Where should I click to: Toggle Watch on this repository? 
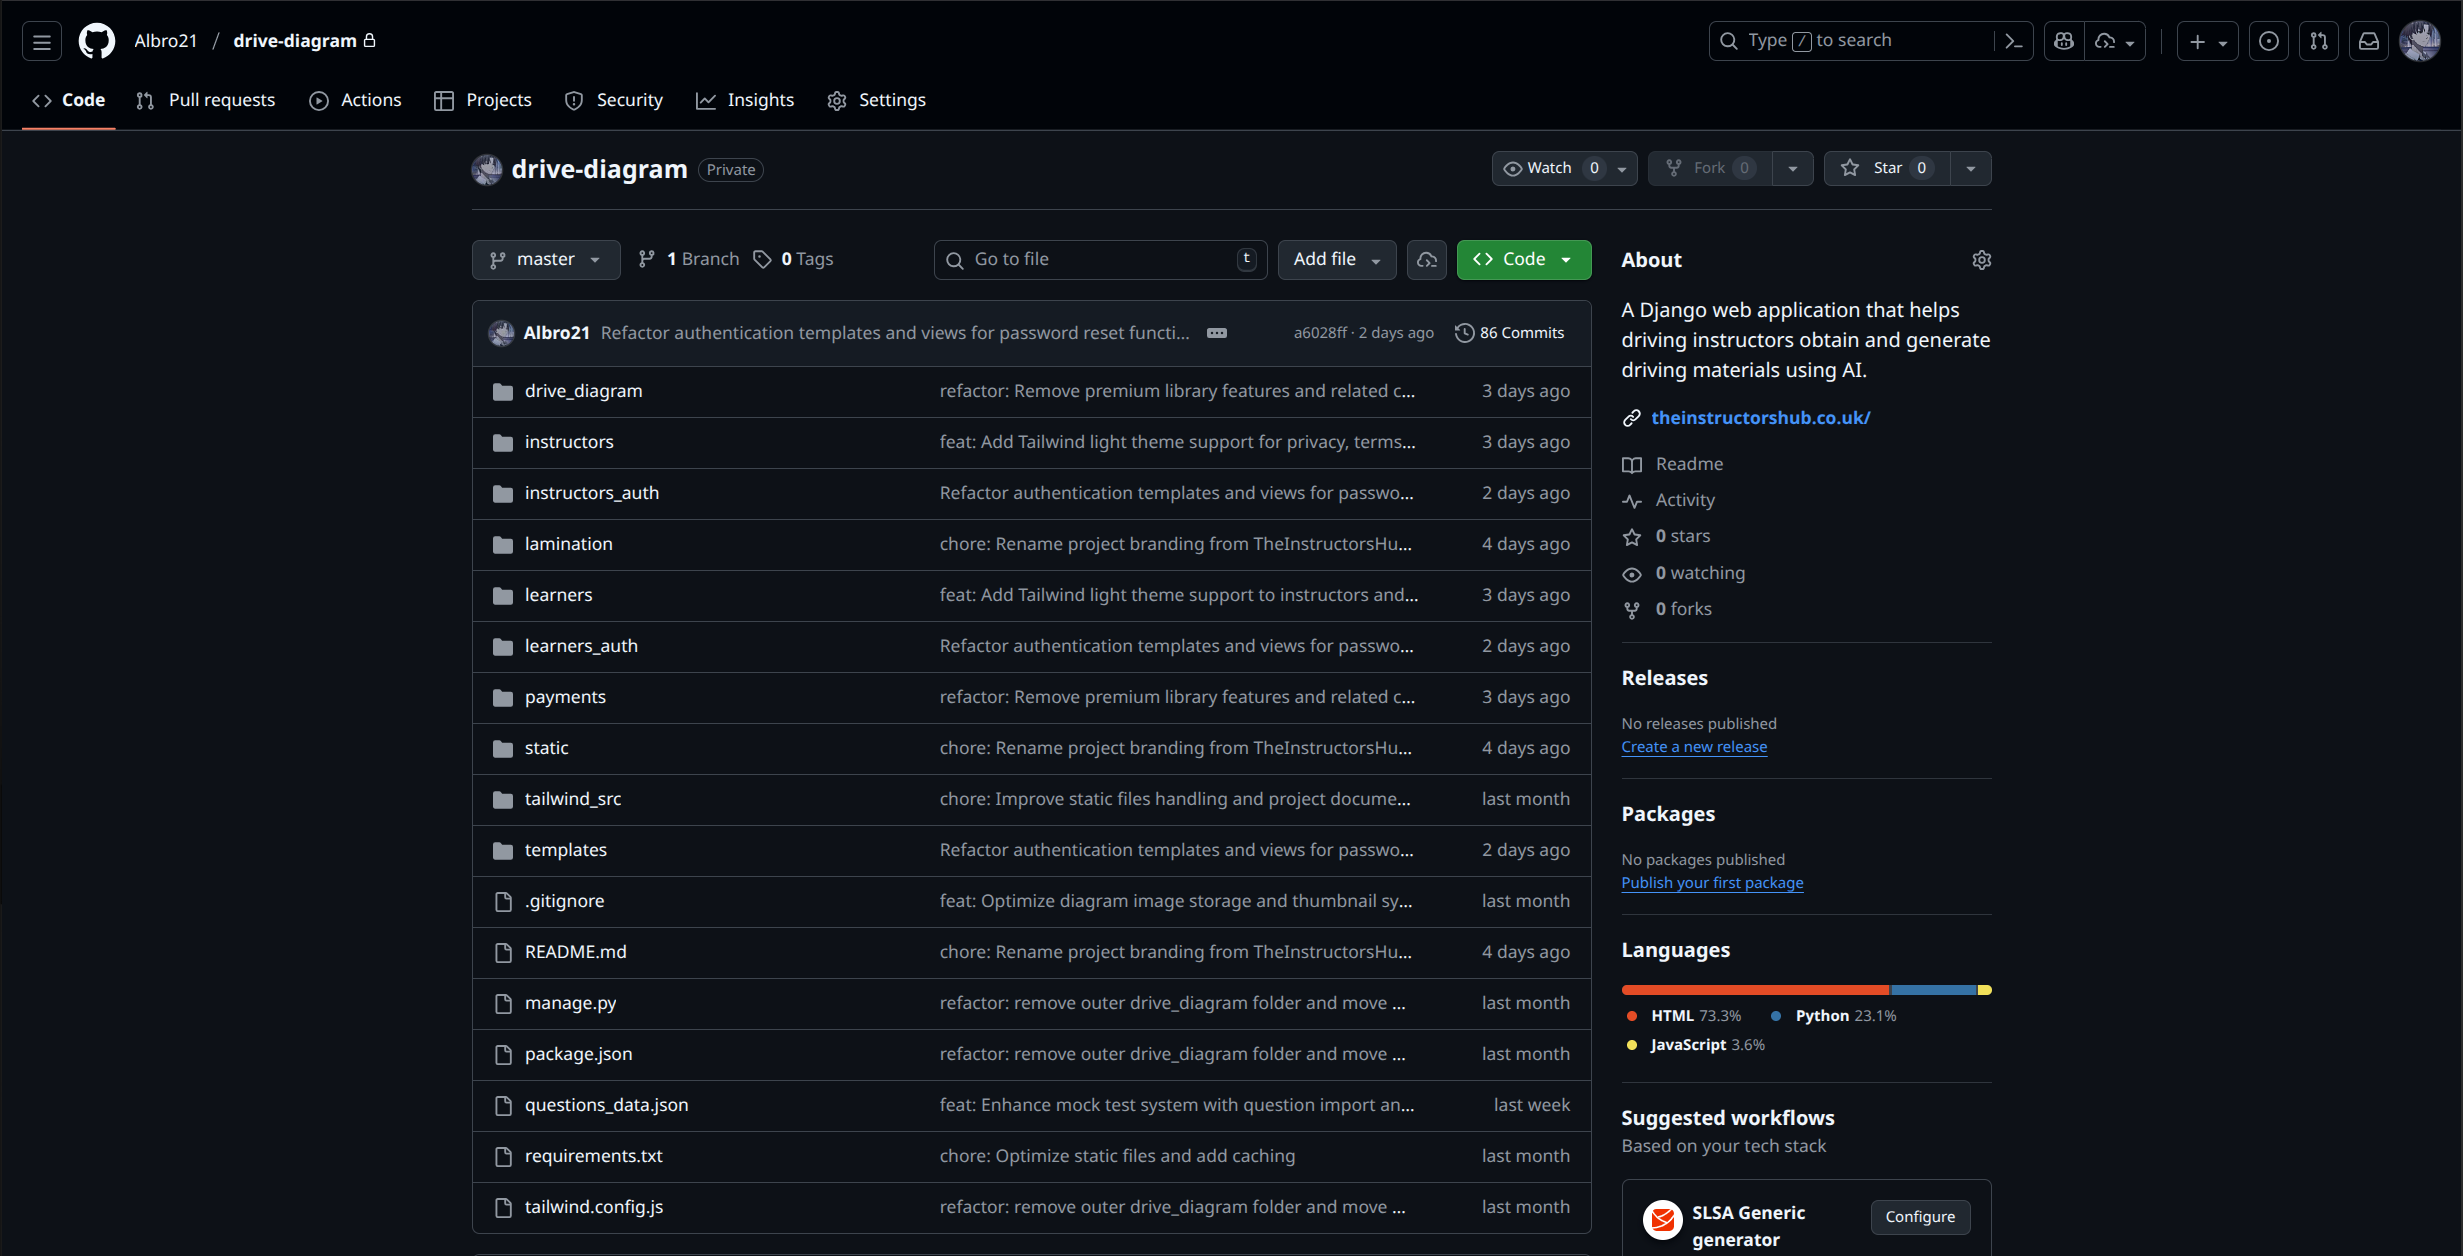(x=1549, y=168)
